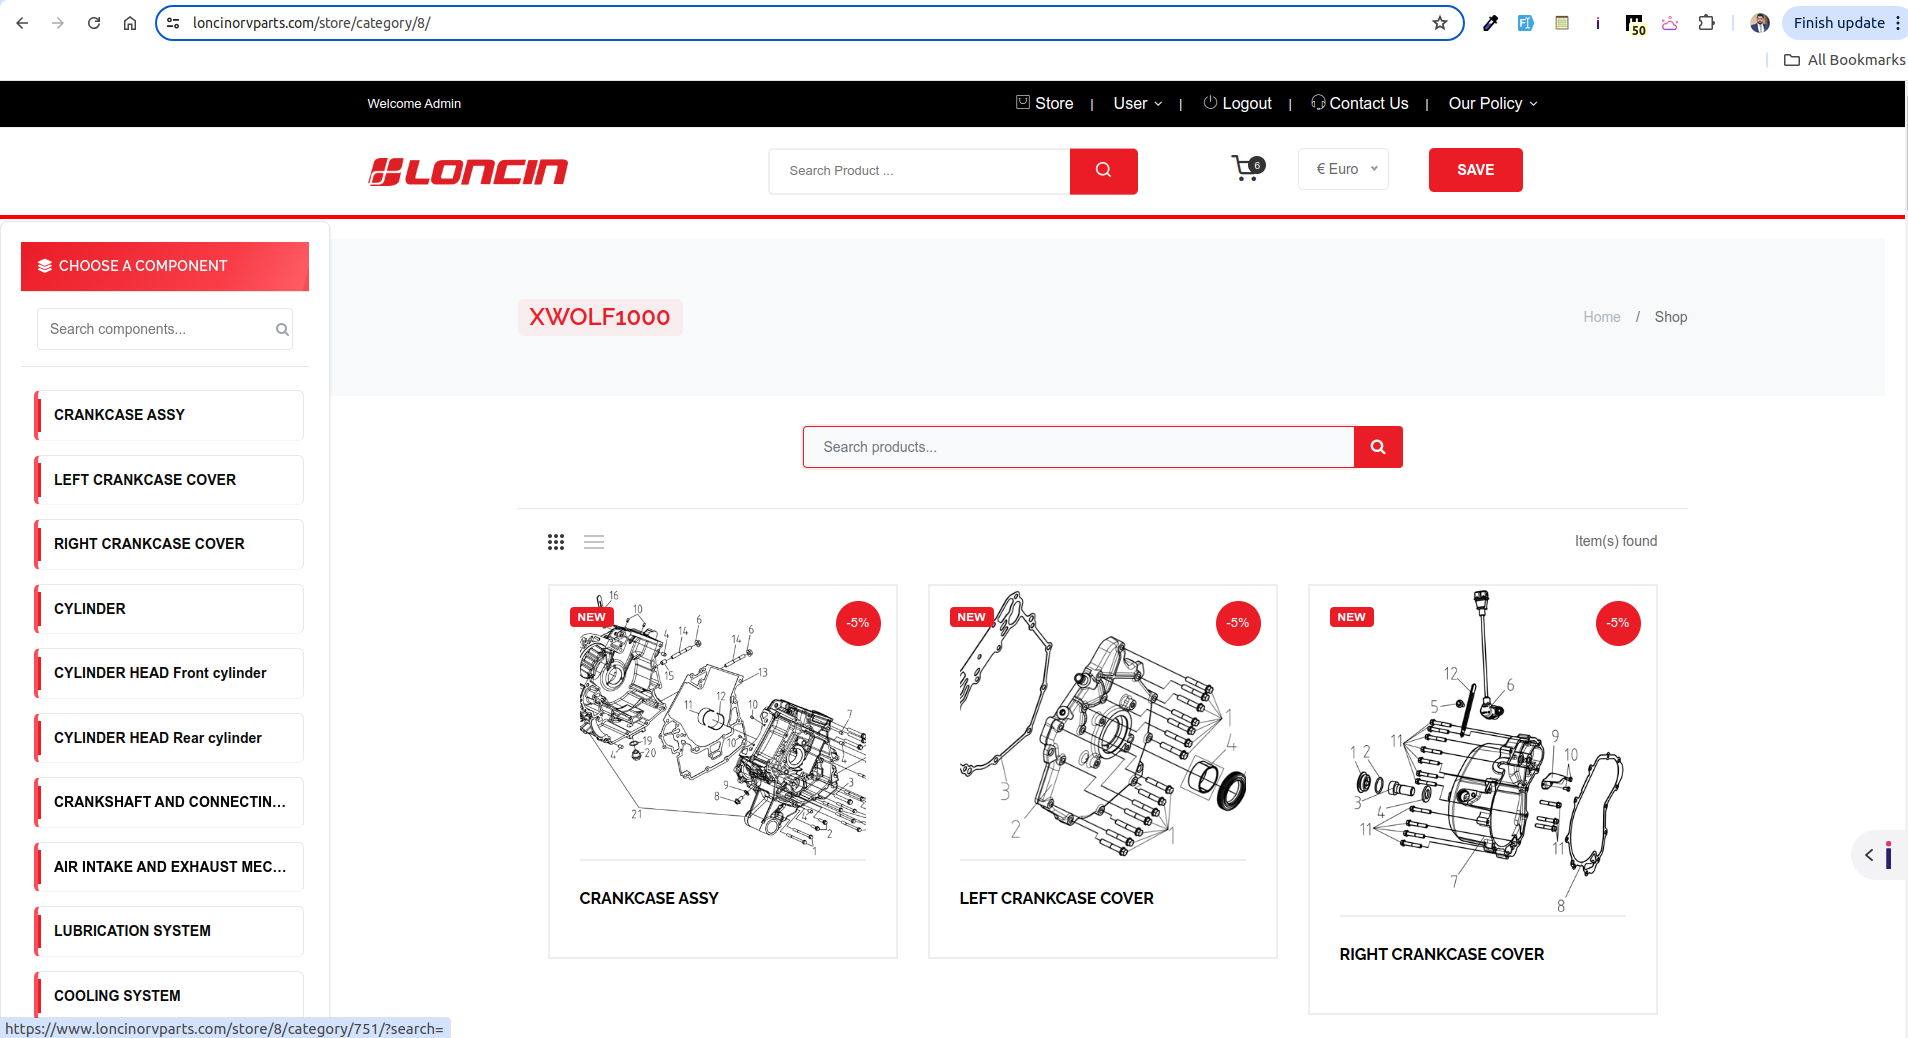The width and height of the screenshot is (1908, 1038).
Task: Open the Euro currency dropdown
Action: [x=1343, y=169]
